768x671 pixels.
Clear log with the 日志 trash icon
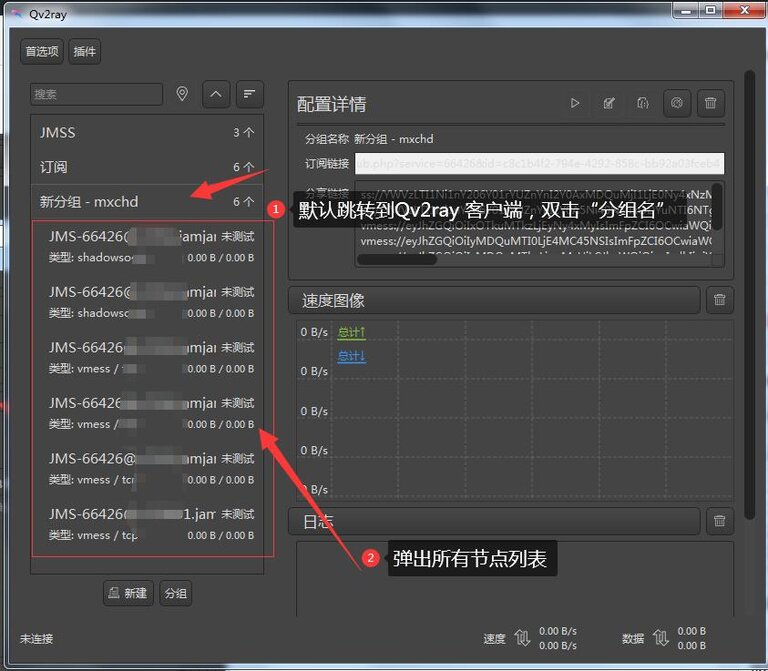click(x=720, y=521)
